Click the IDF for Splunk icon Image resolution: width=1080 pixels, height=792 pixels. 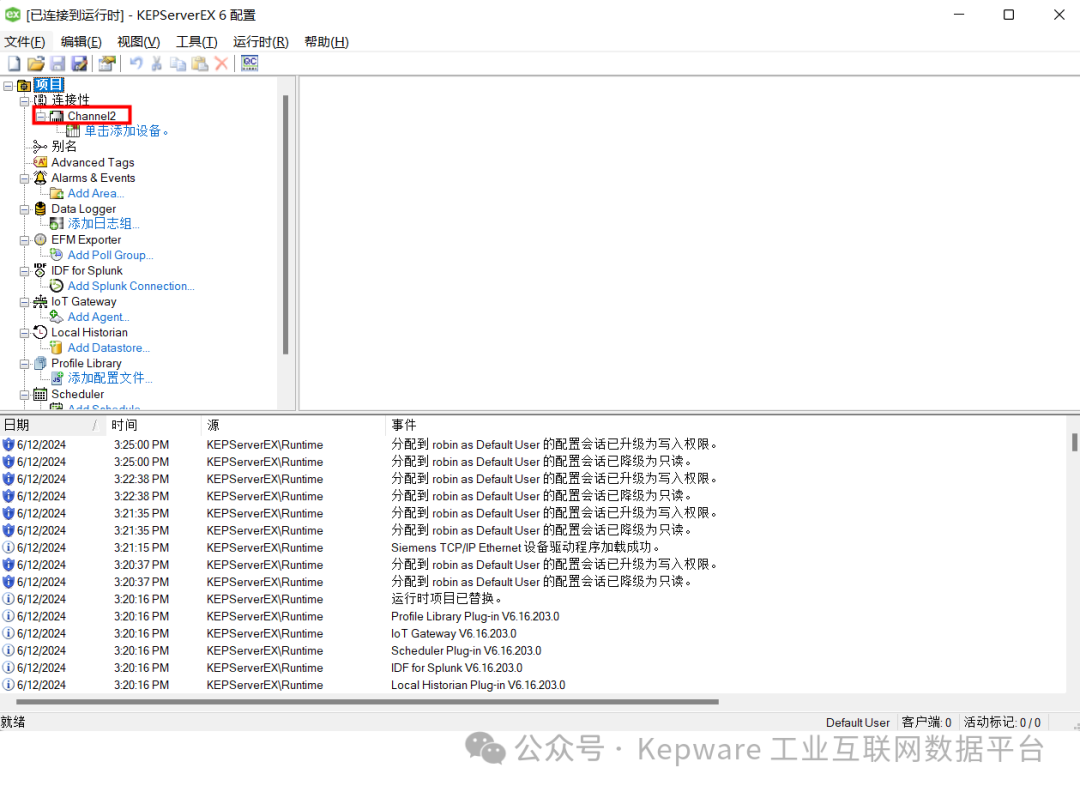click(x=40, y=270)
